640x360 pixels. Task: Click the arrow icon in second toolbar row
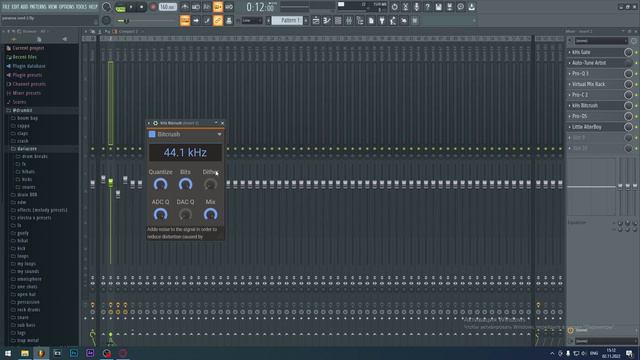click(x=196, y=20)
